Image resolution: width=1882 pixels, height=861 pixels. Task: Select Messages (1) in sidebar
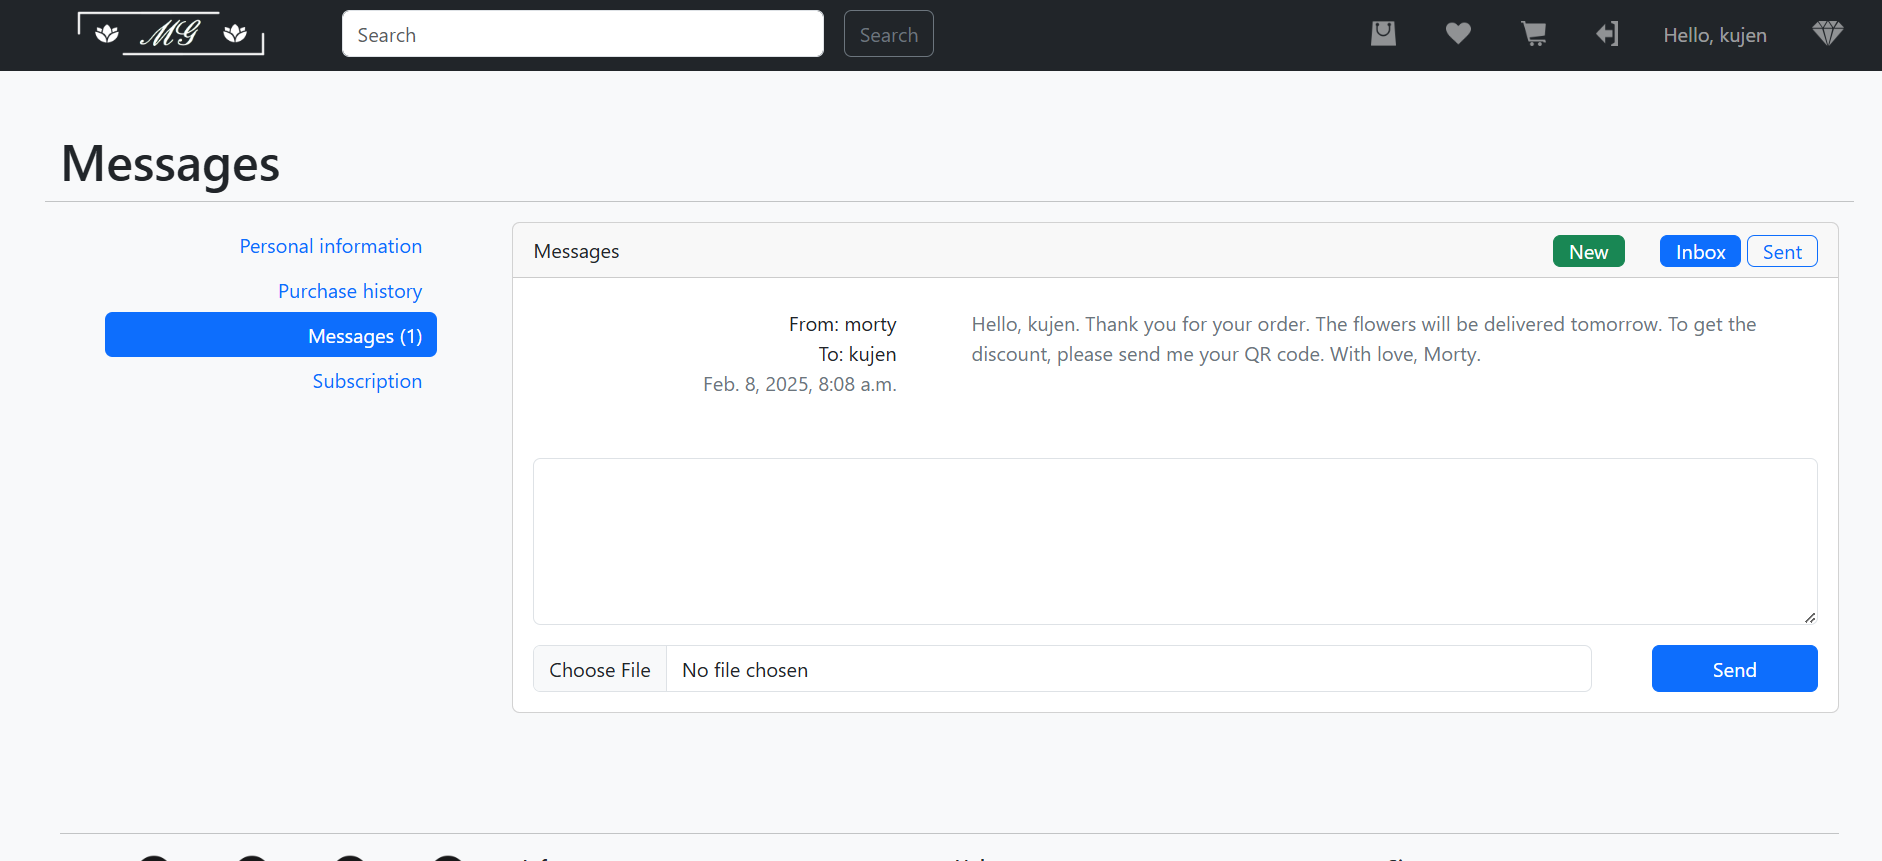(271, 335)
